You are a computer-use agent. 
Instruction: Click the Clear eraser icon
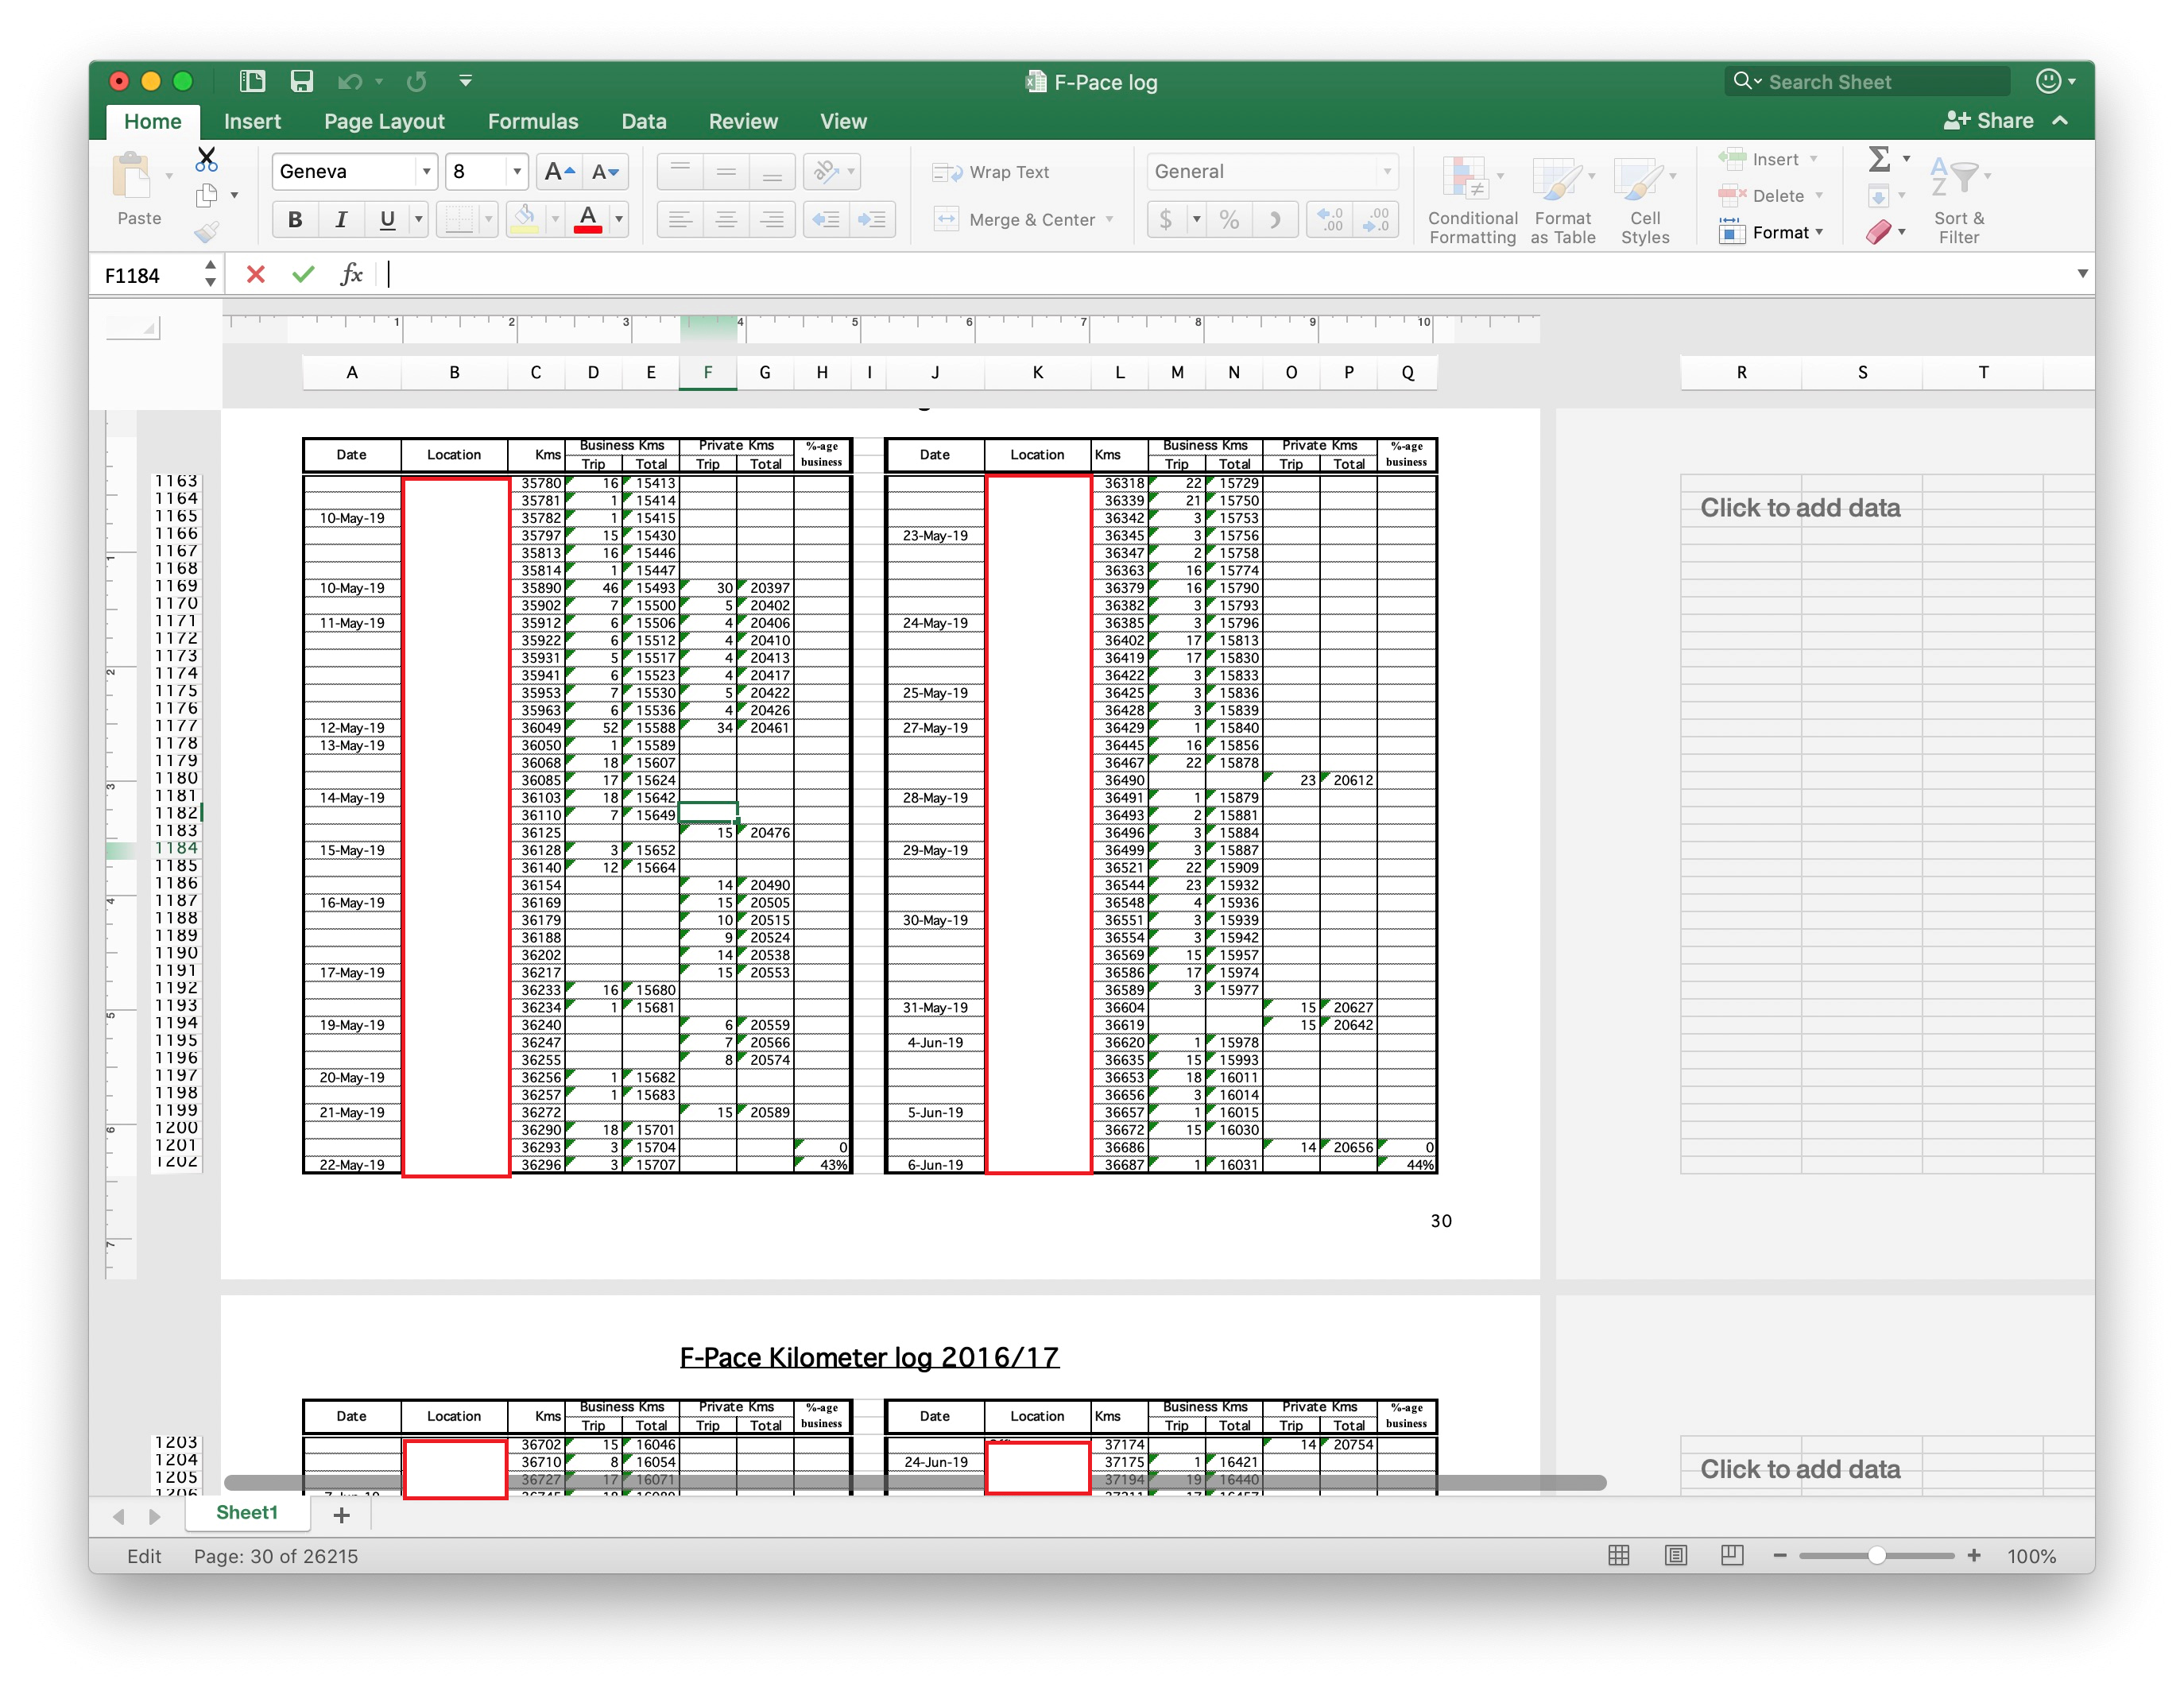point(1879,233)
